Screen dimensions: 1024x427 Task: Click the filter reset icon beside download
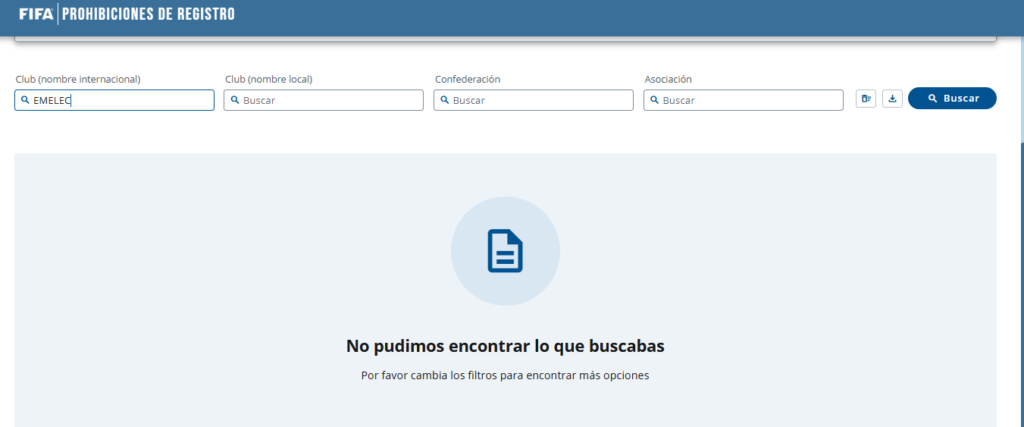[x=866, y=99]
